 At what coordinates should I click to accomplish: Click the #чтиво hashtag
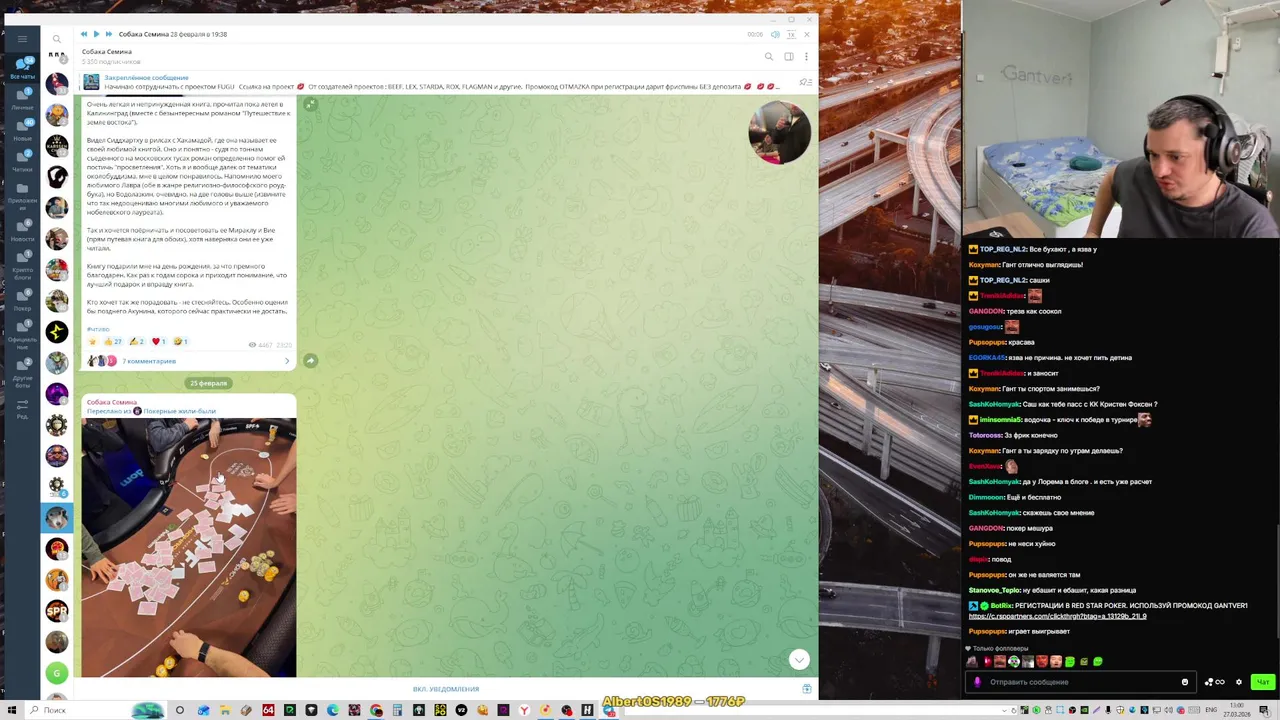98,329
